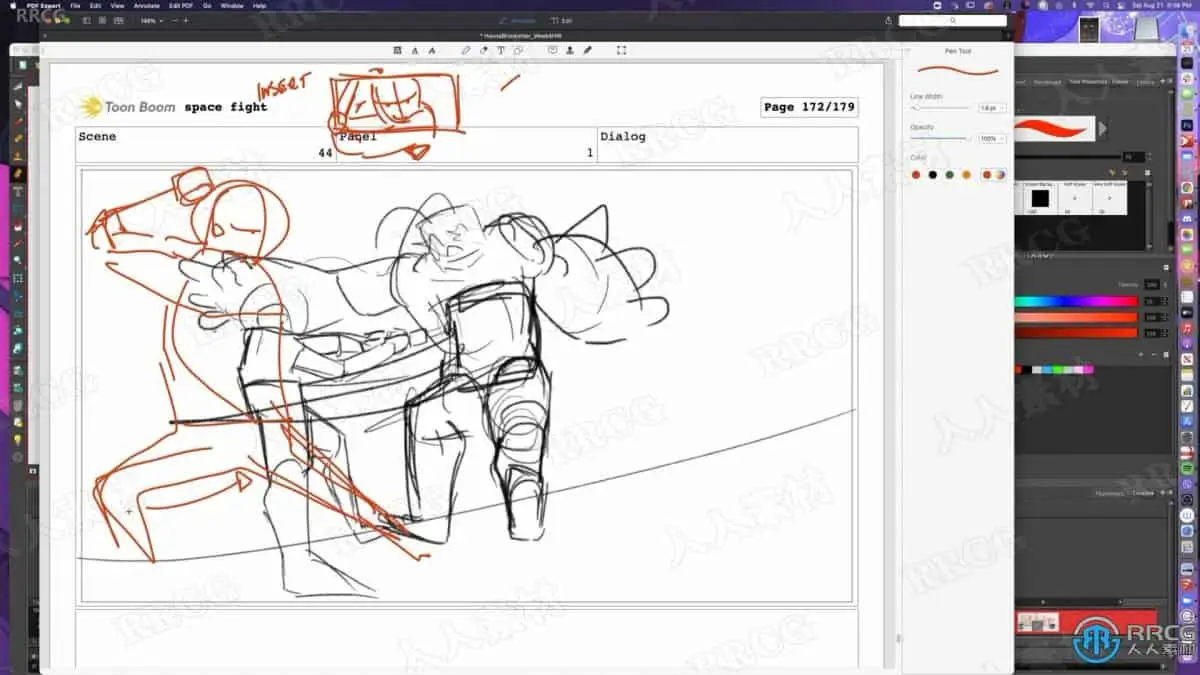This screenshot has width=1200, height=675.
Task: Open the Annotate menu in menu bar
Action: click(147, 5)
